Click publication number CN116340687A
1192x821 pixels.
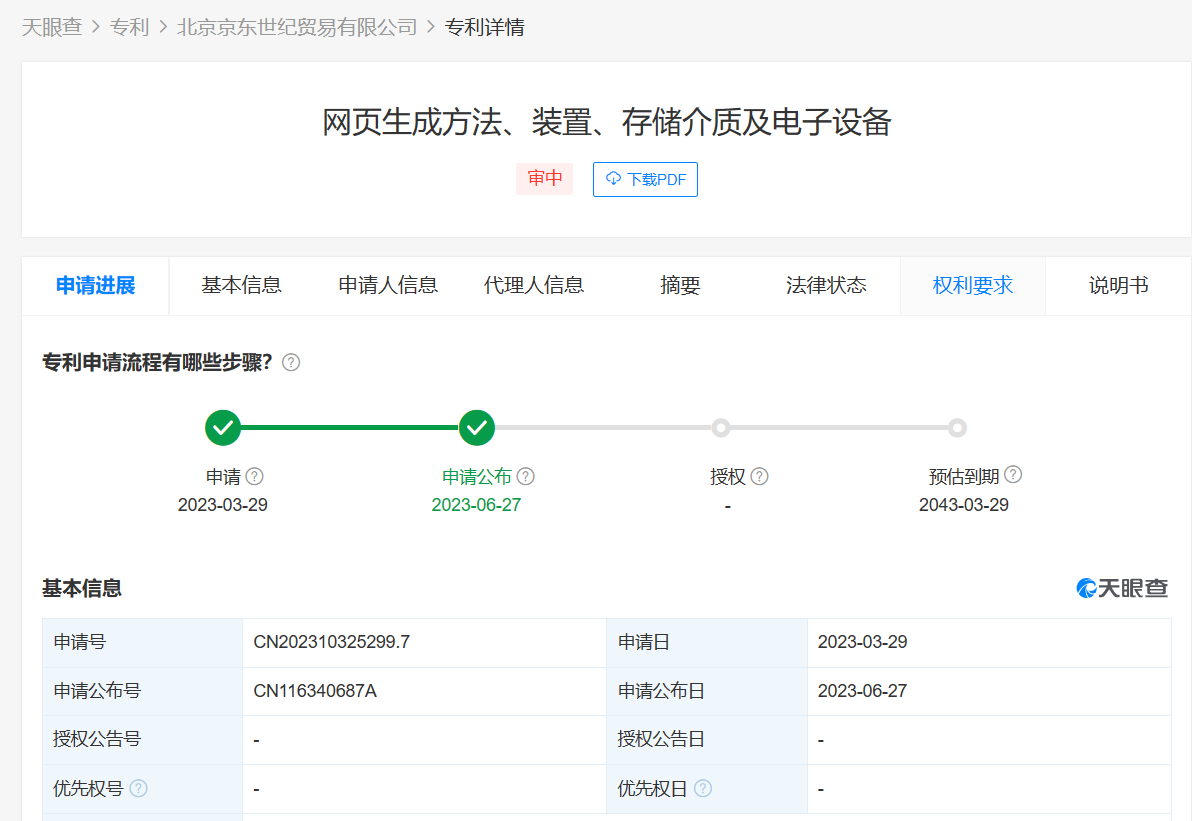(315, 691)
